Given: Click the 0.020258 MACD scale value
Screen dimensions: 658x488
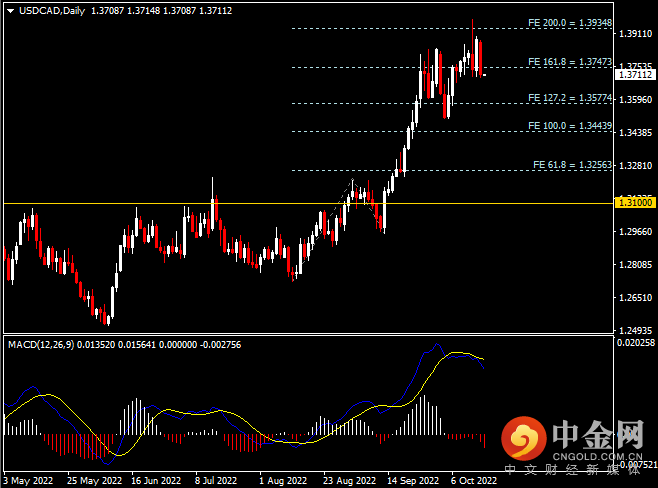Looking at the screenshot, I should 636,343.
